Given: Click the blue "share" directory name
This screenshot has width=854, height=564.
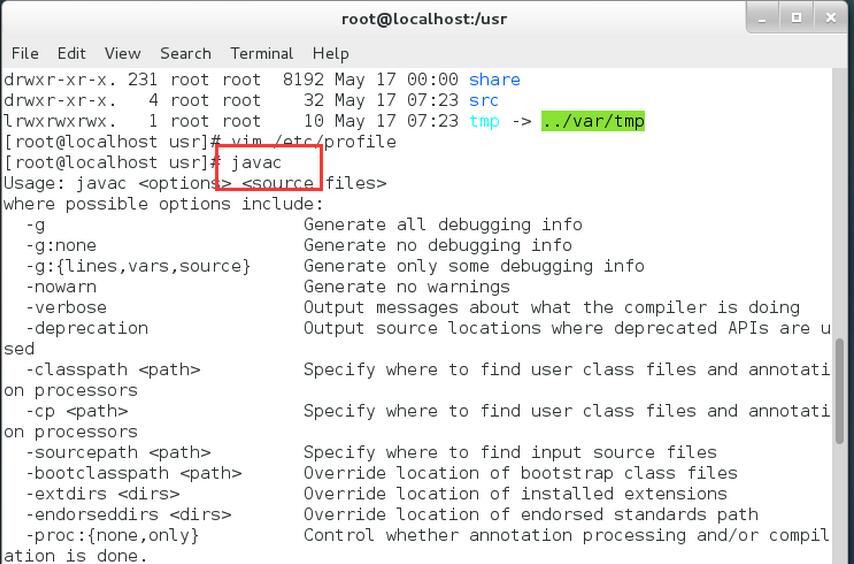Looking at the screenshot, I should 494,79.
